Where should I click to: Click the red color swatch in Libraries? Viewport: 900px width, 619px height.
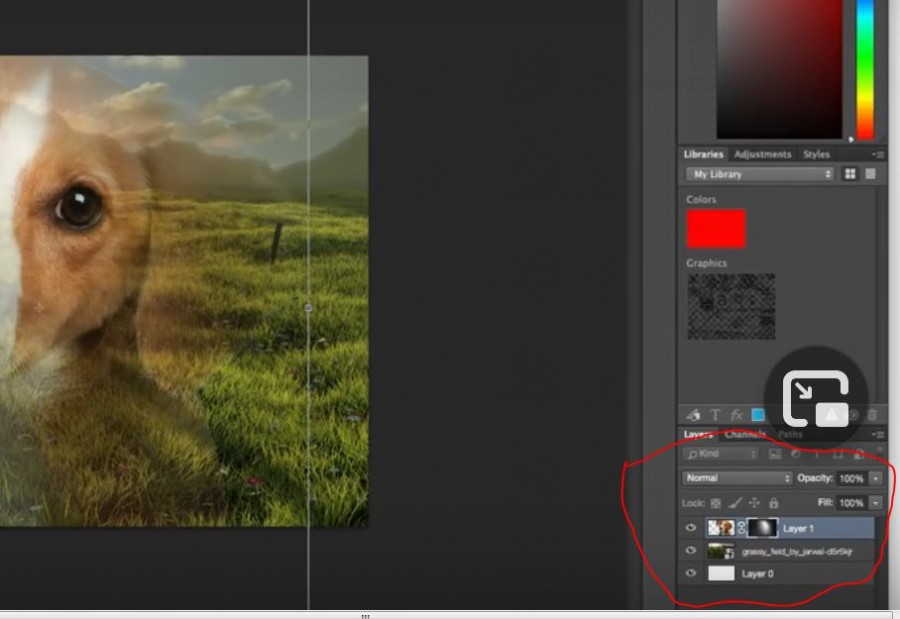[x=716, y=228]
